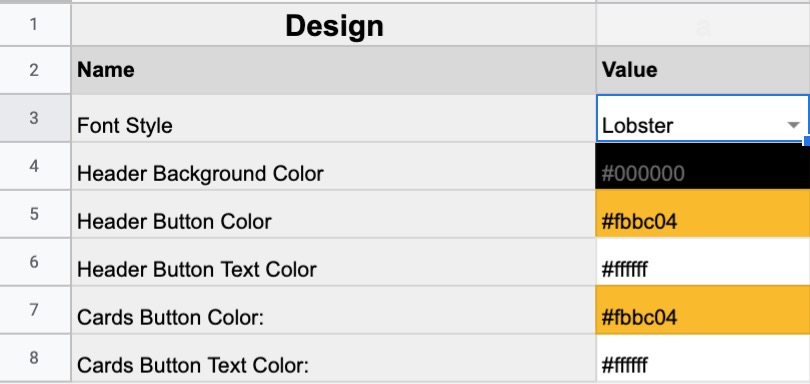This screenshot has width=810, height=384.
Task: Select the Cards Button Text Color #ffffff cell
Action: pyautogui.click(x=703, y=359)
